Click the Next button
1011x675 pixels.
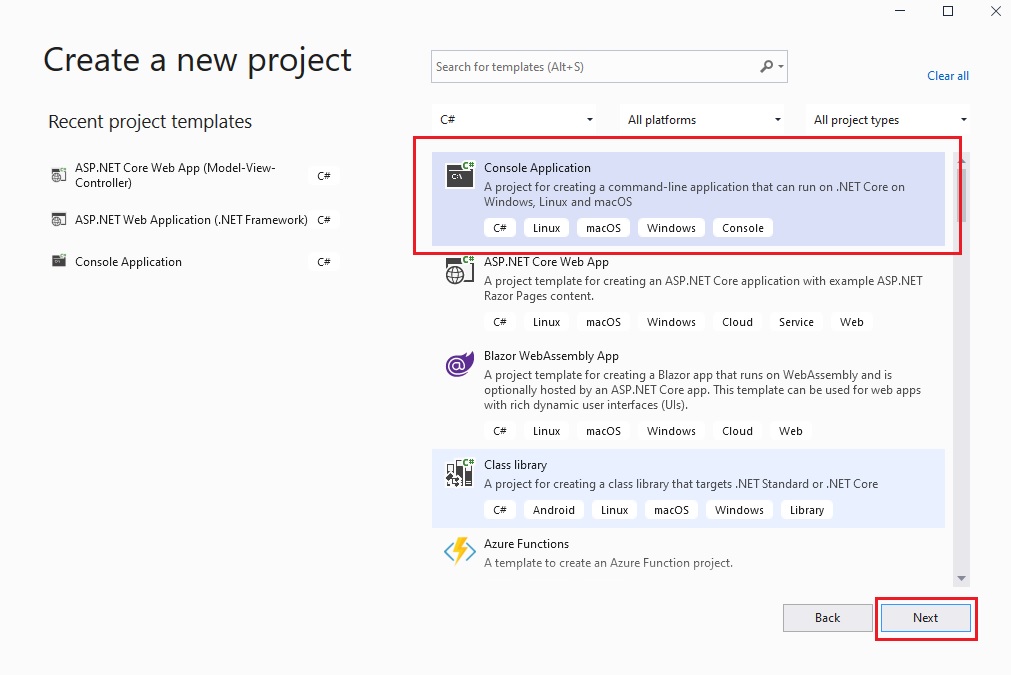[925, 618]
